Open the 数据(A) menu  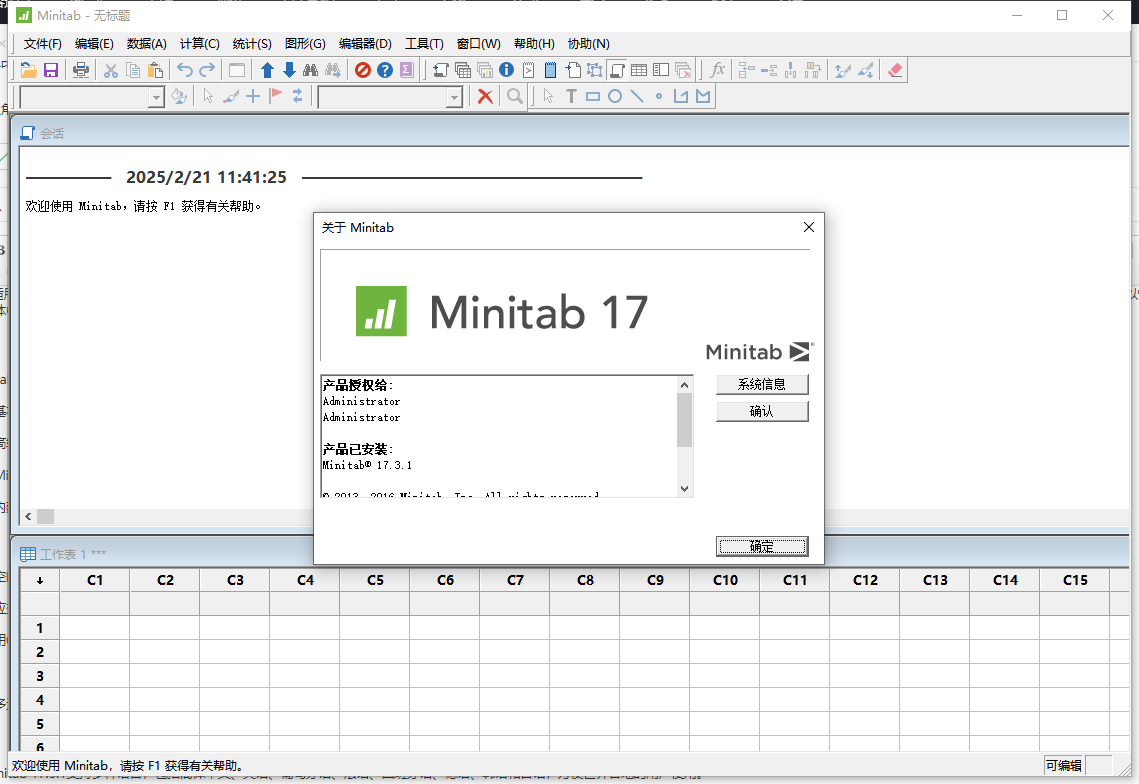[x=147, y=44]
